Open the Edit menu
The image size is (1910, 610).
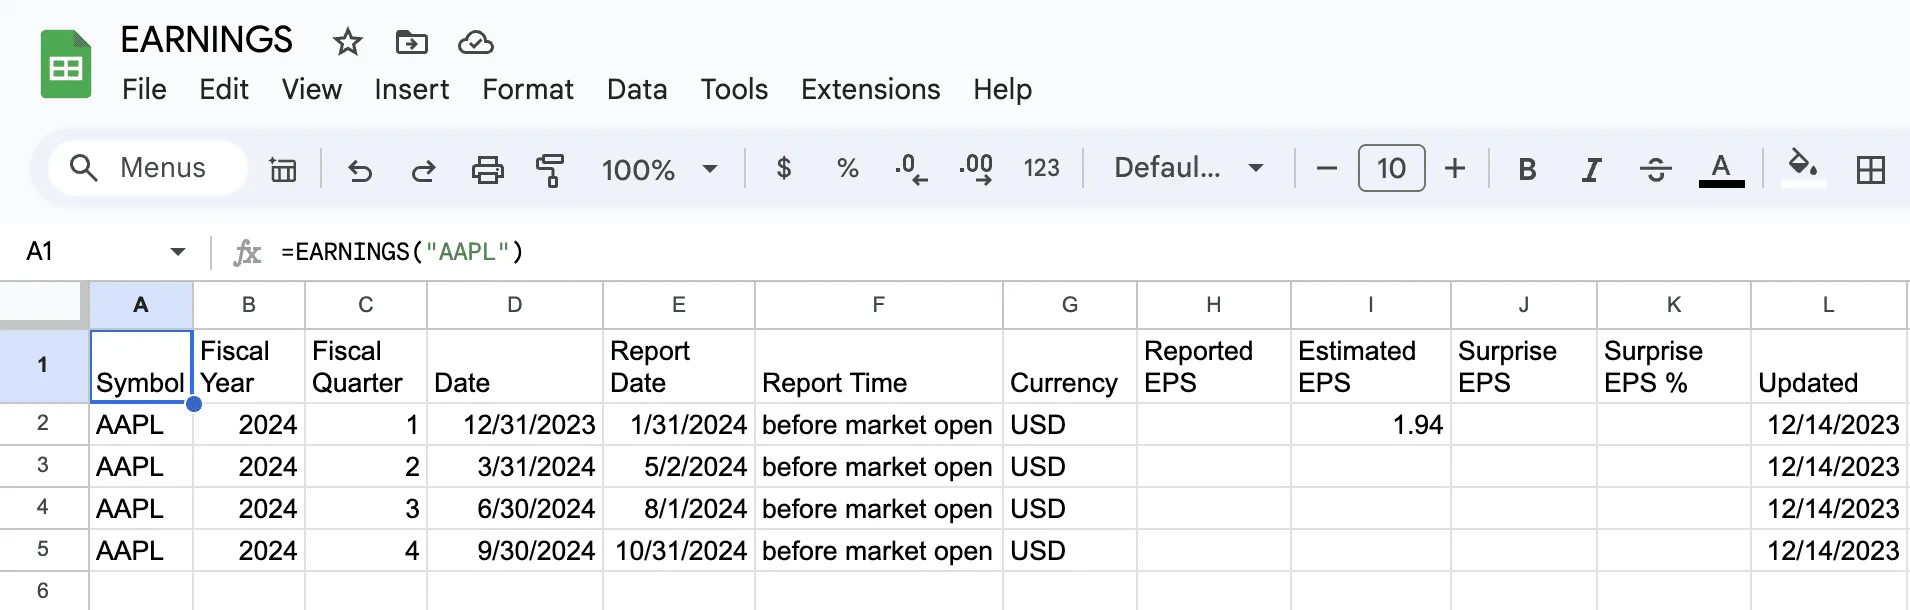pyautogui.click(x=224, y=89)
